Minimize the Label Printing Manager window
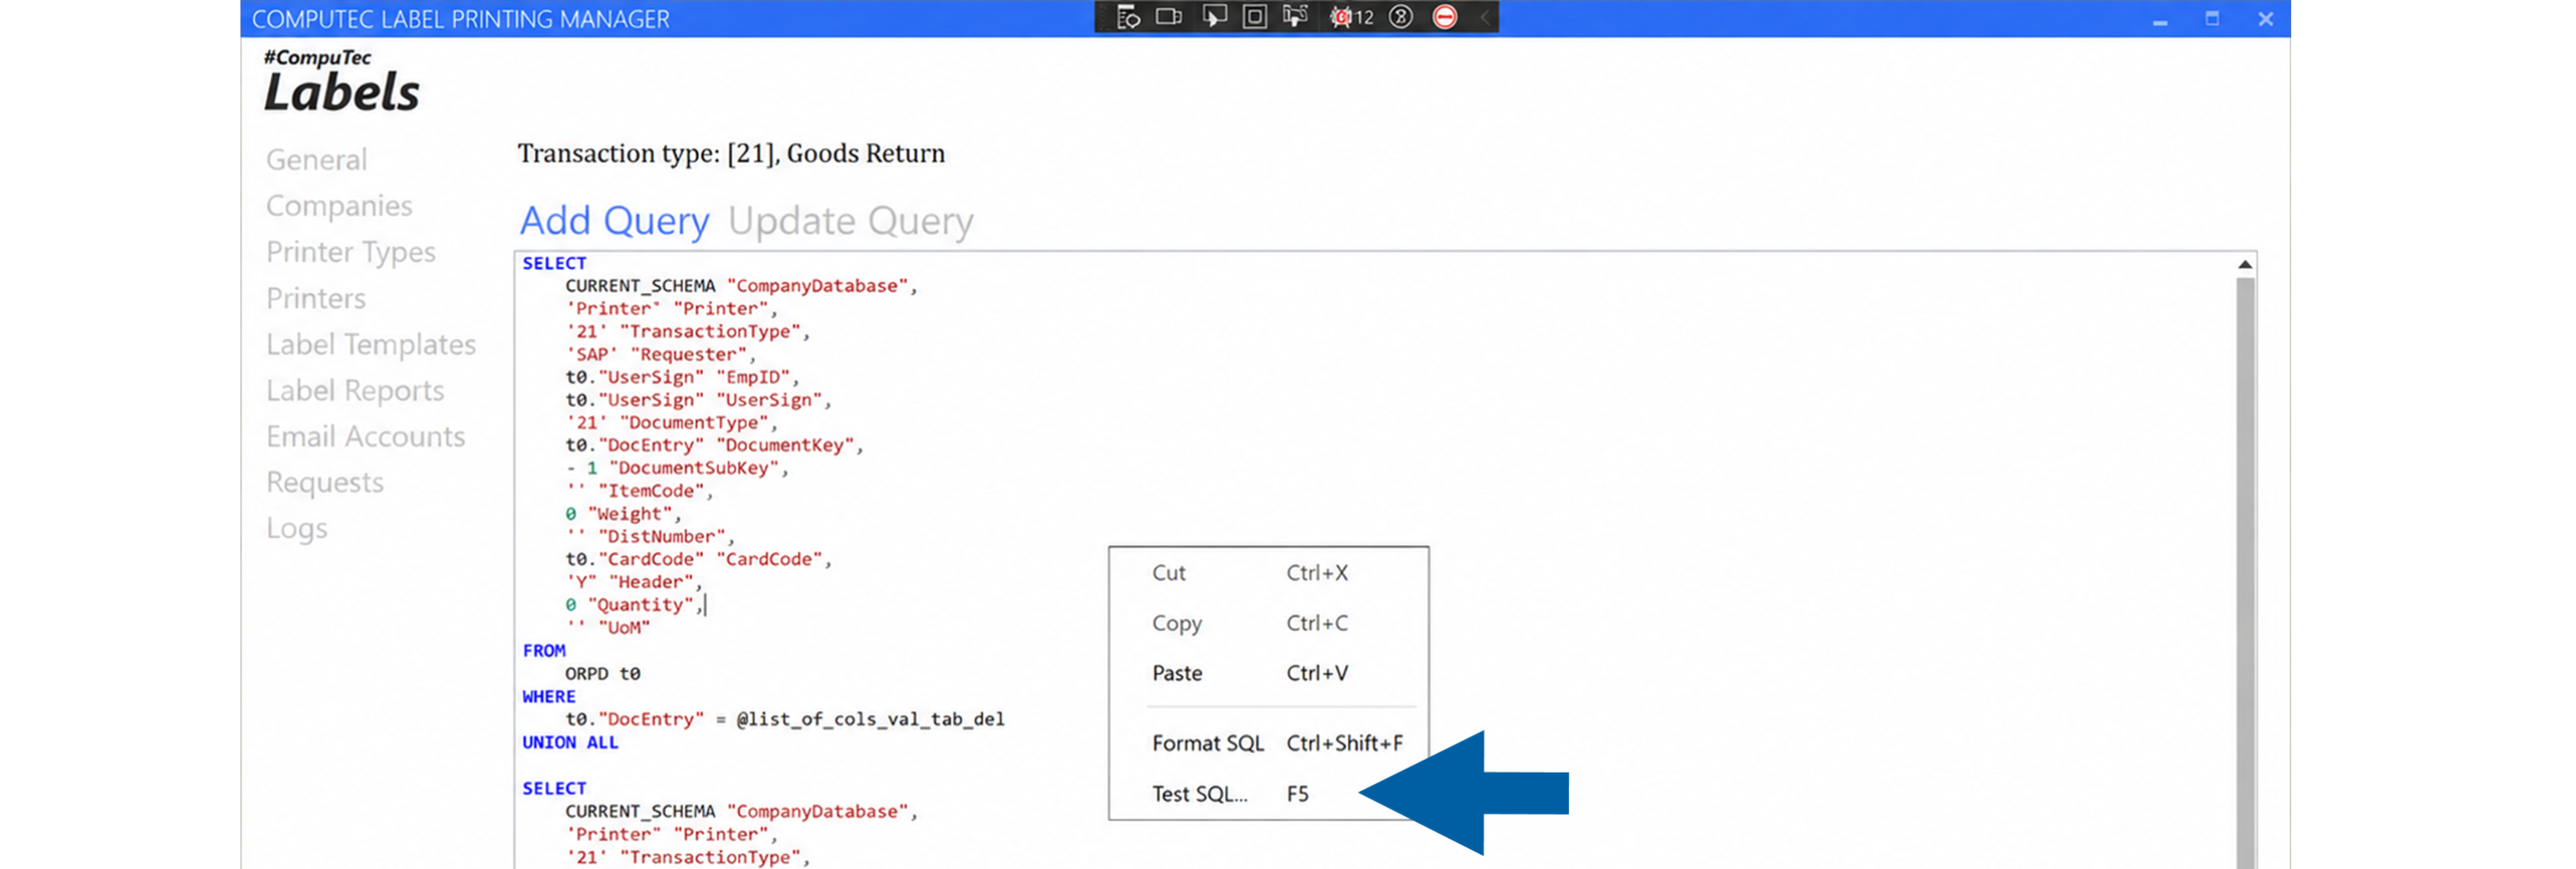Viewport: 2576px width, 869px height. point(2160,20)
